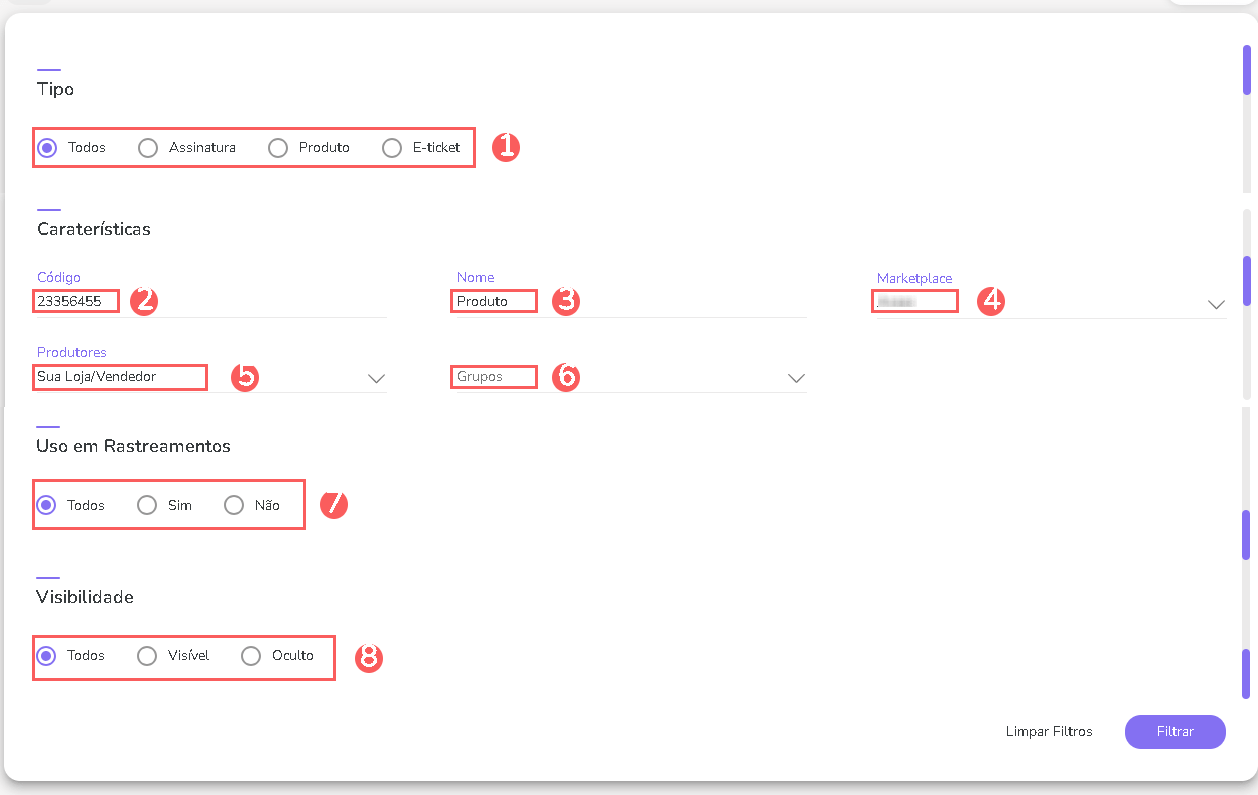Select Todos under Tipo

[x=47, y=148]
